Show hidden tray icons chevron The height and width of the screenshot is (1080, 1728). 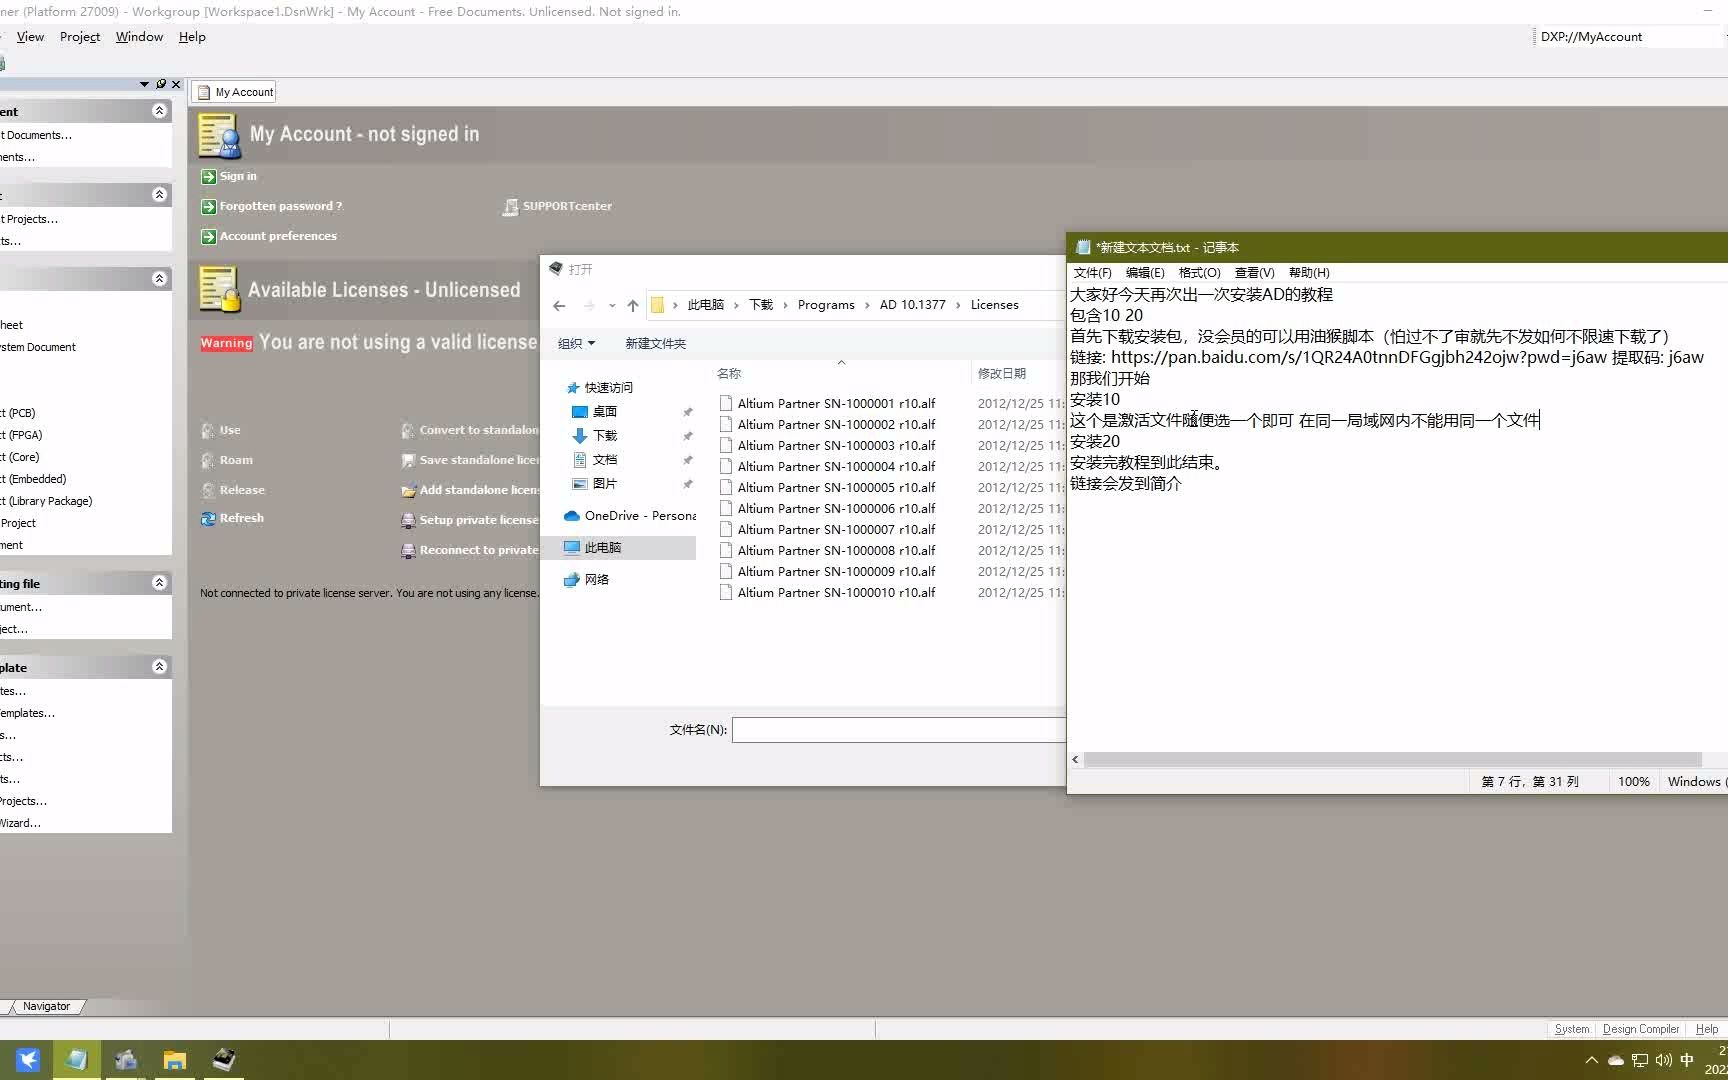1591,1060
